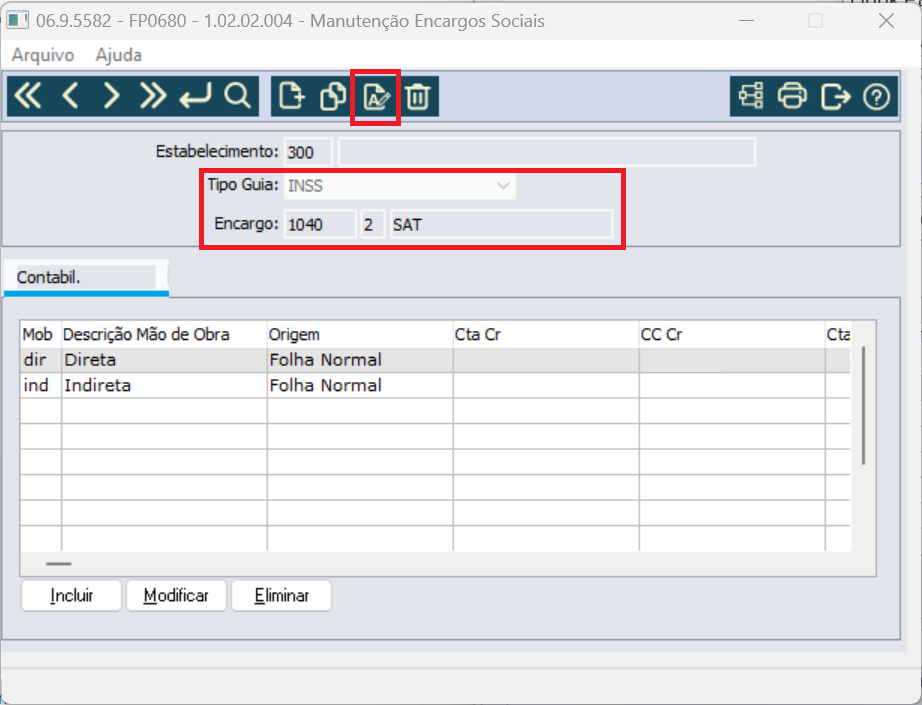Click the grid horizontal scrollbar thumb

click(x=59, y=564)
